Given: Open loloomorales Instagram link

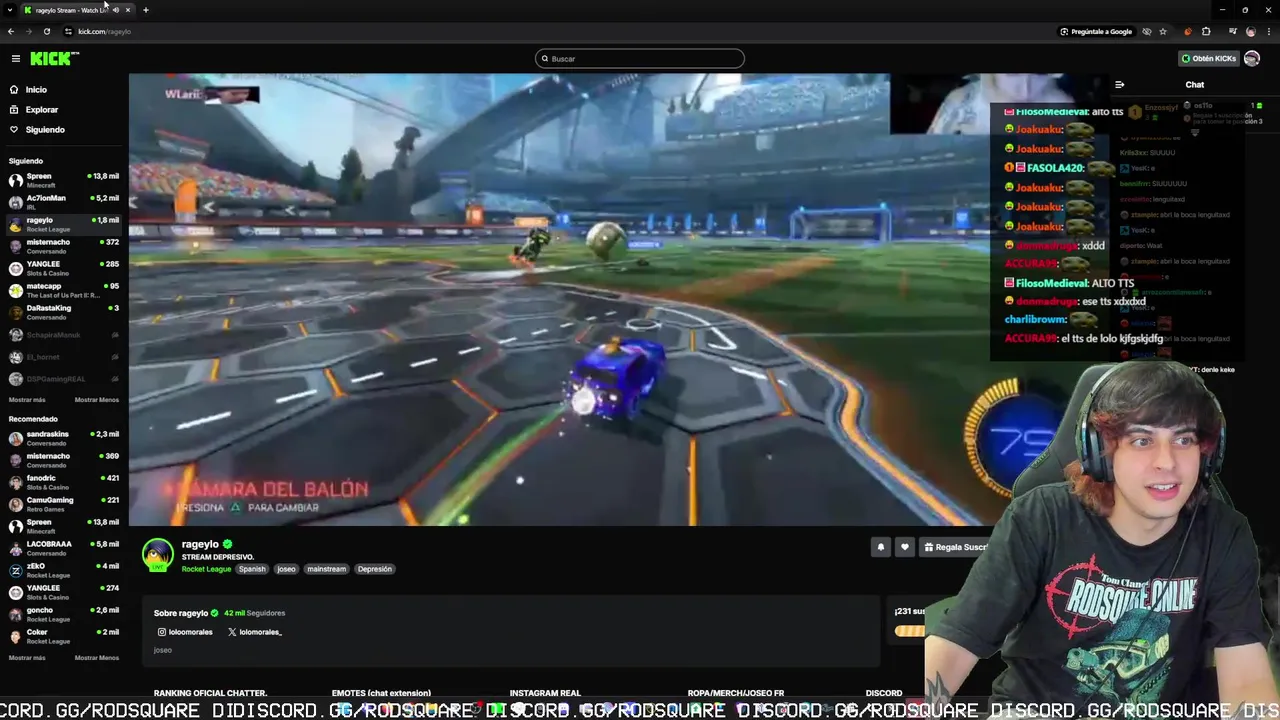Looking at the screenshot, I should tap(185, 632).
